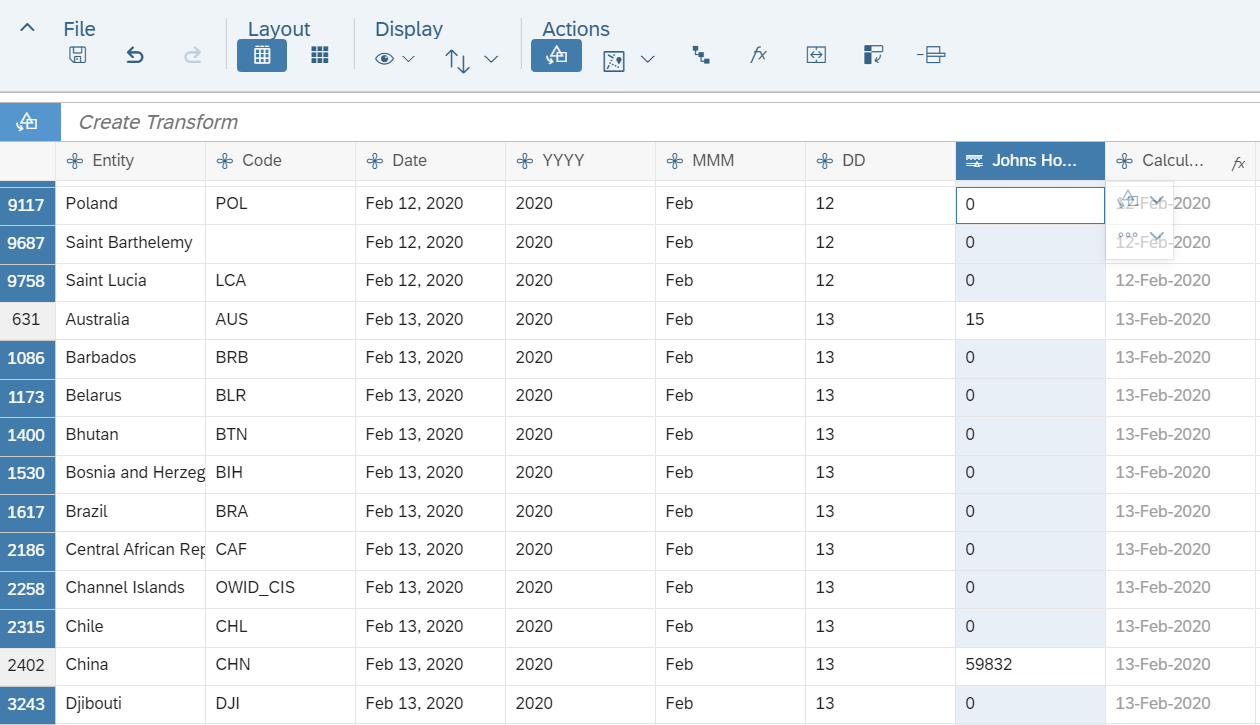Toggle the Create Transform action button
Screen dimensions: 1260x725
(557, 56)
